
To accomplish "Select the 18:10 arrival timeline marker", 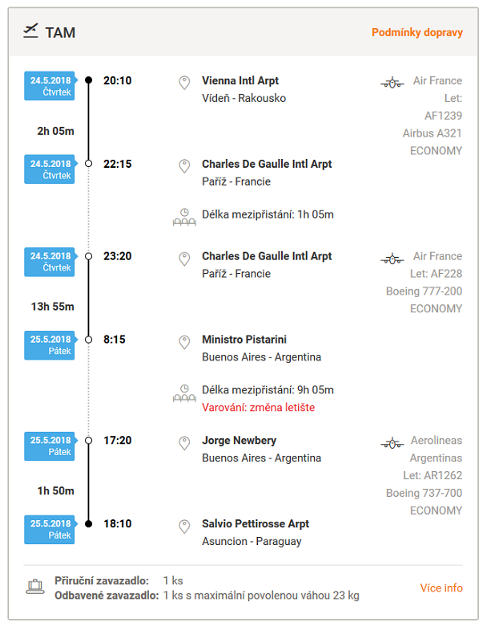I will [x=89, y=523].
